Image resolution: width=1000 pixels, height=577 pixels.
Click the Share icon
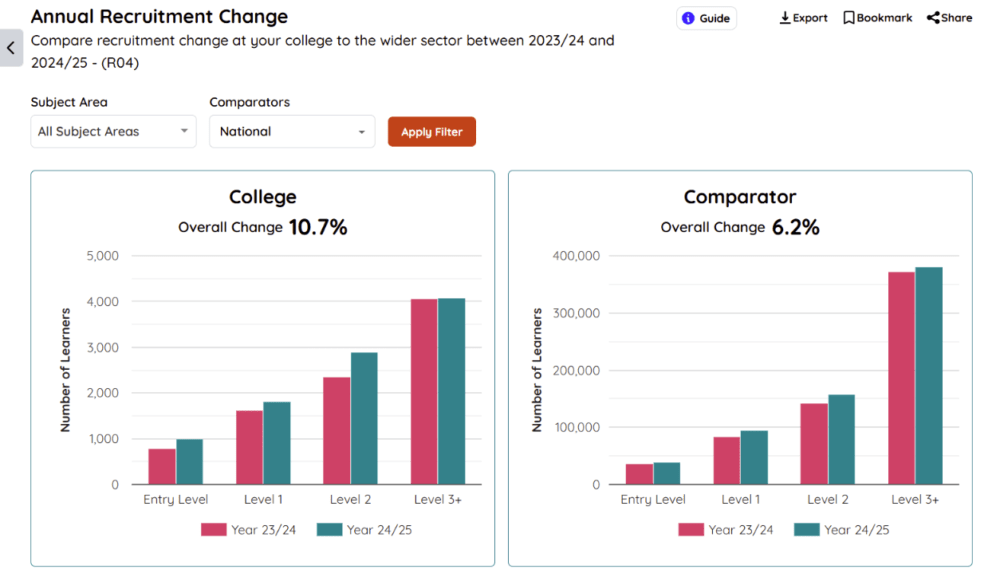coord(933,18)
